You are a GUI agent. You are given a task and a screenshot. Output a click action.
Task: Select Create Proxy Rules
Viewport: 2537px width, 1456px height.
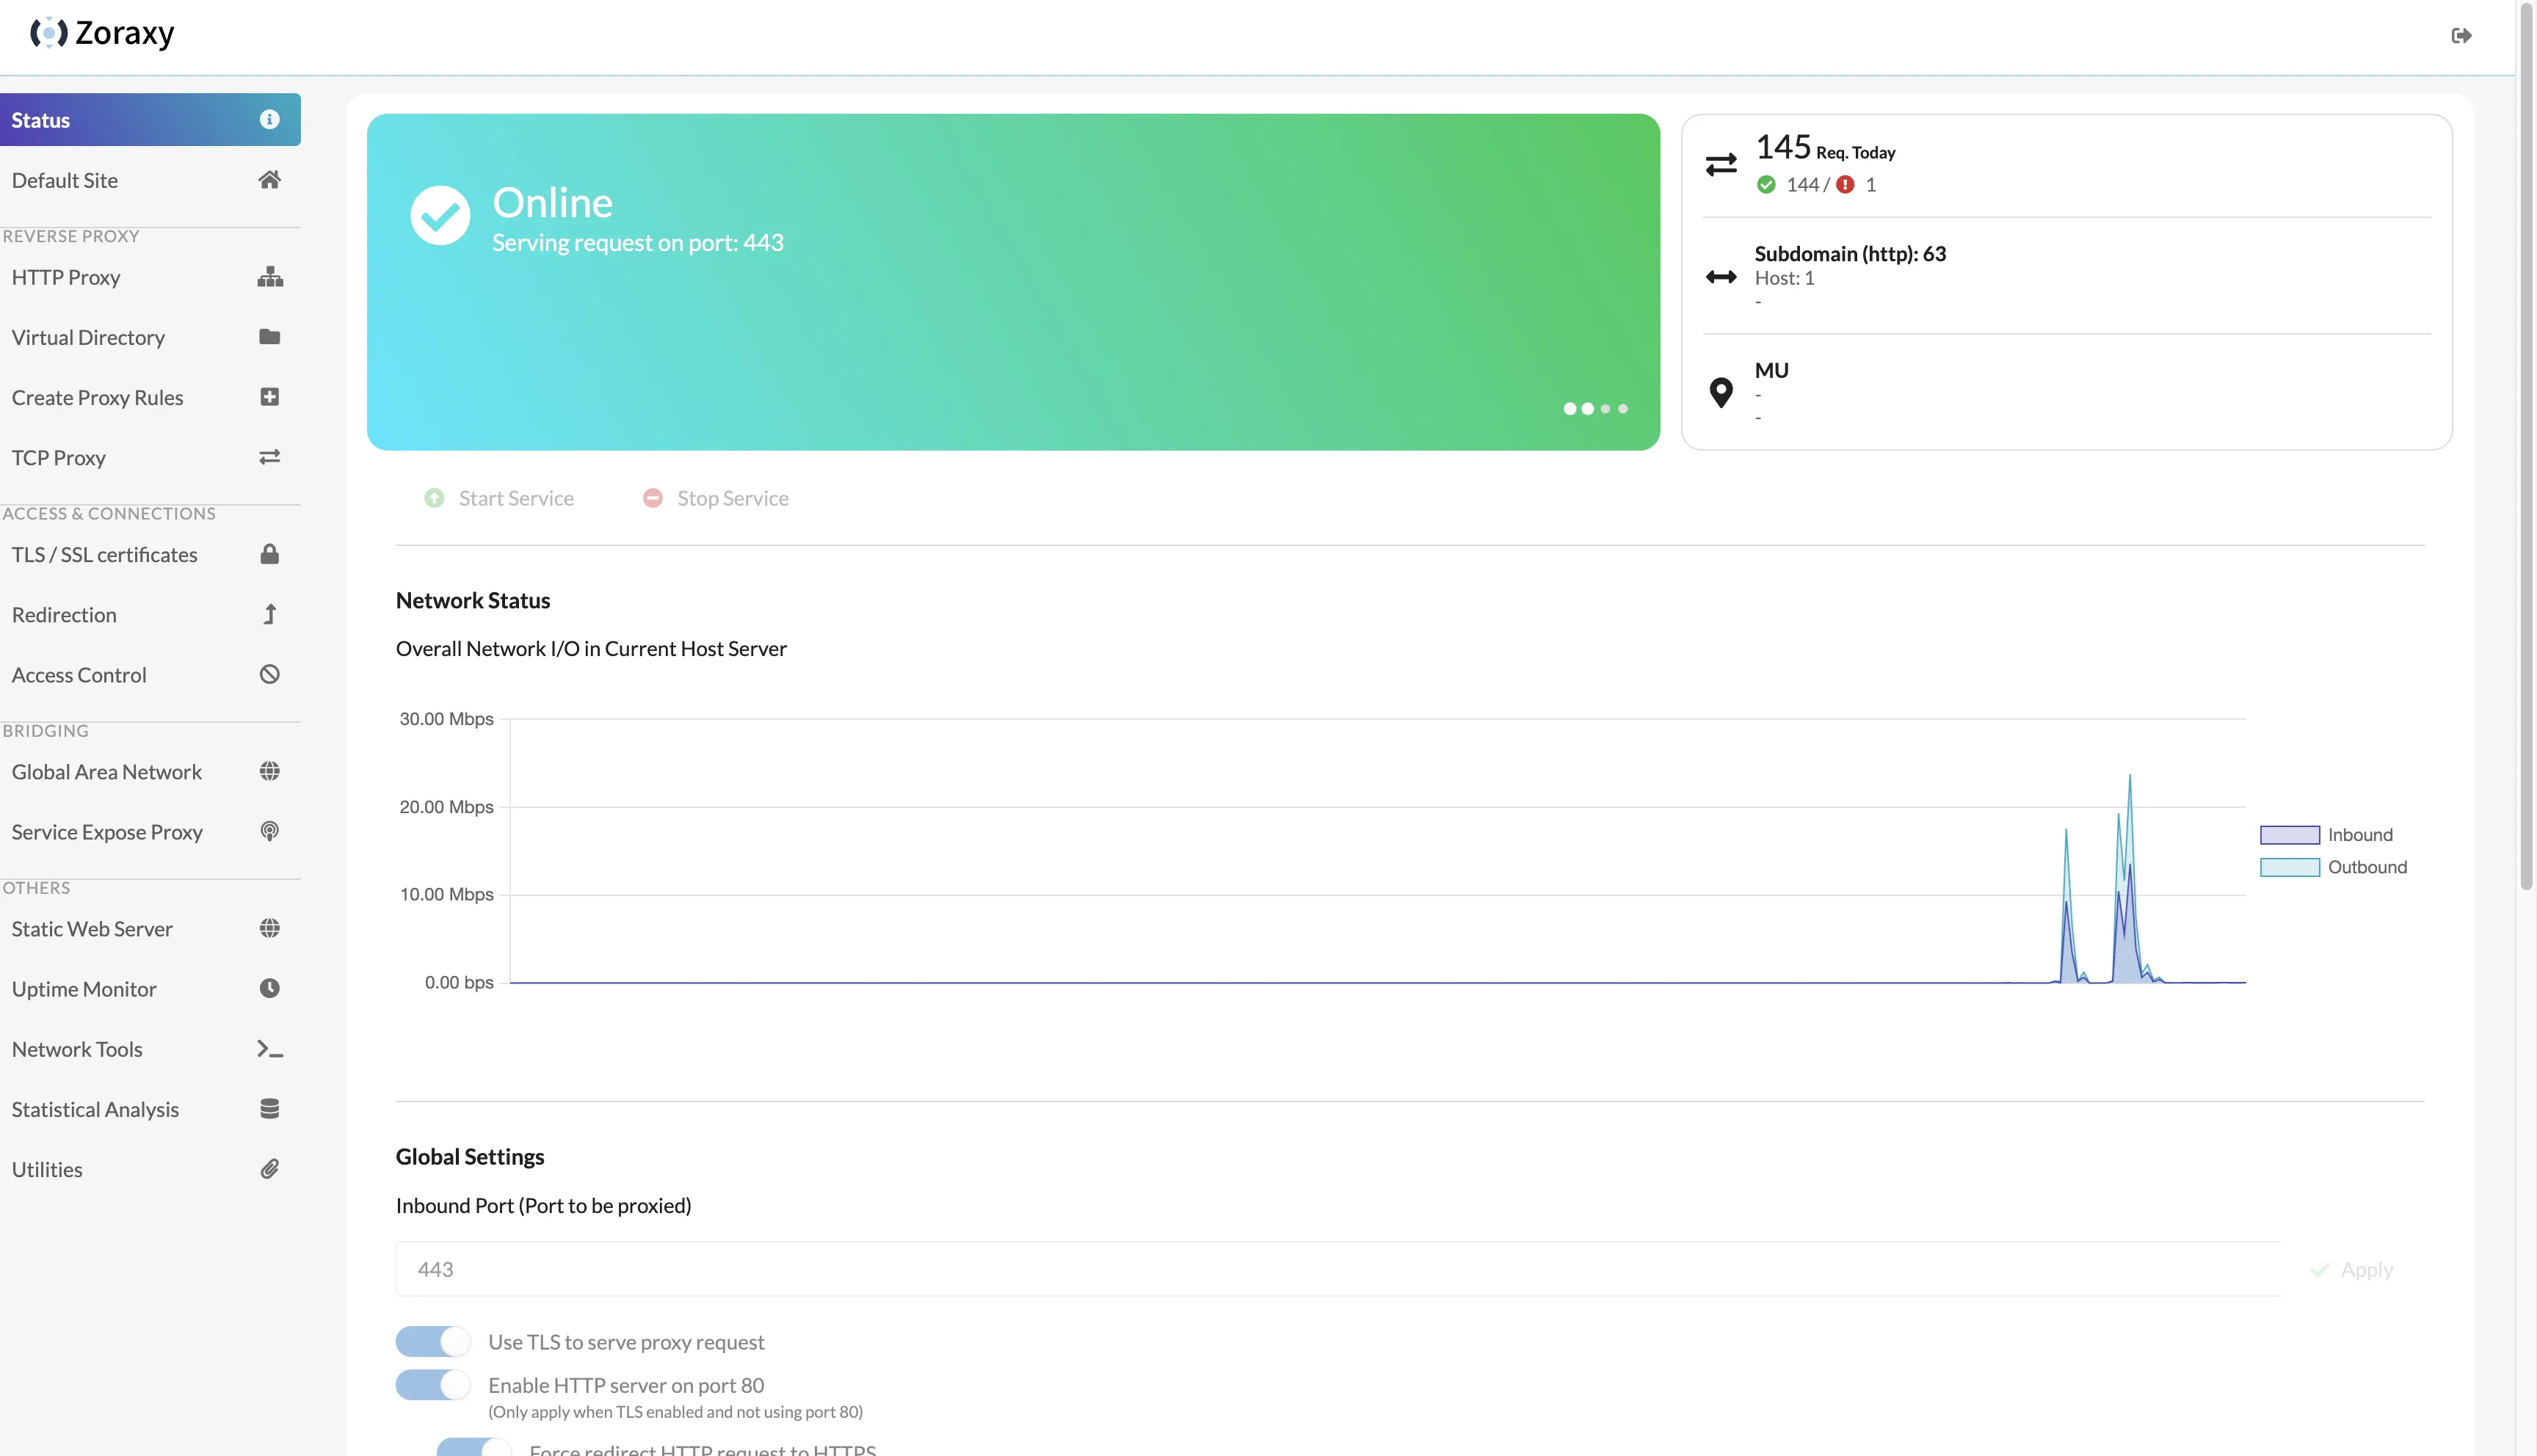point(150,397)
